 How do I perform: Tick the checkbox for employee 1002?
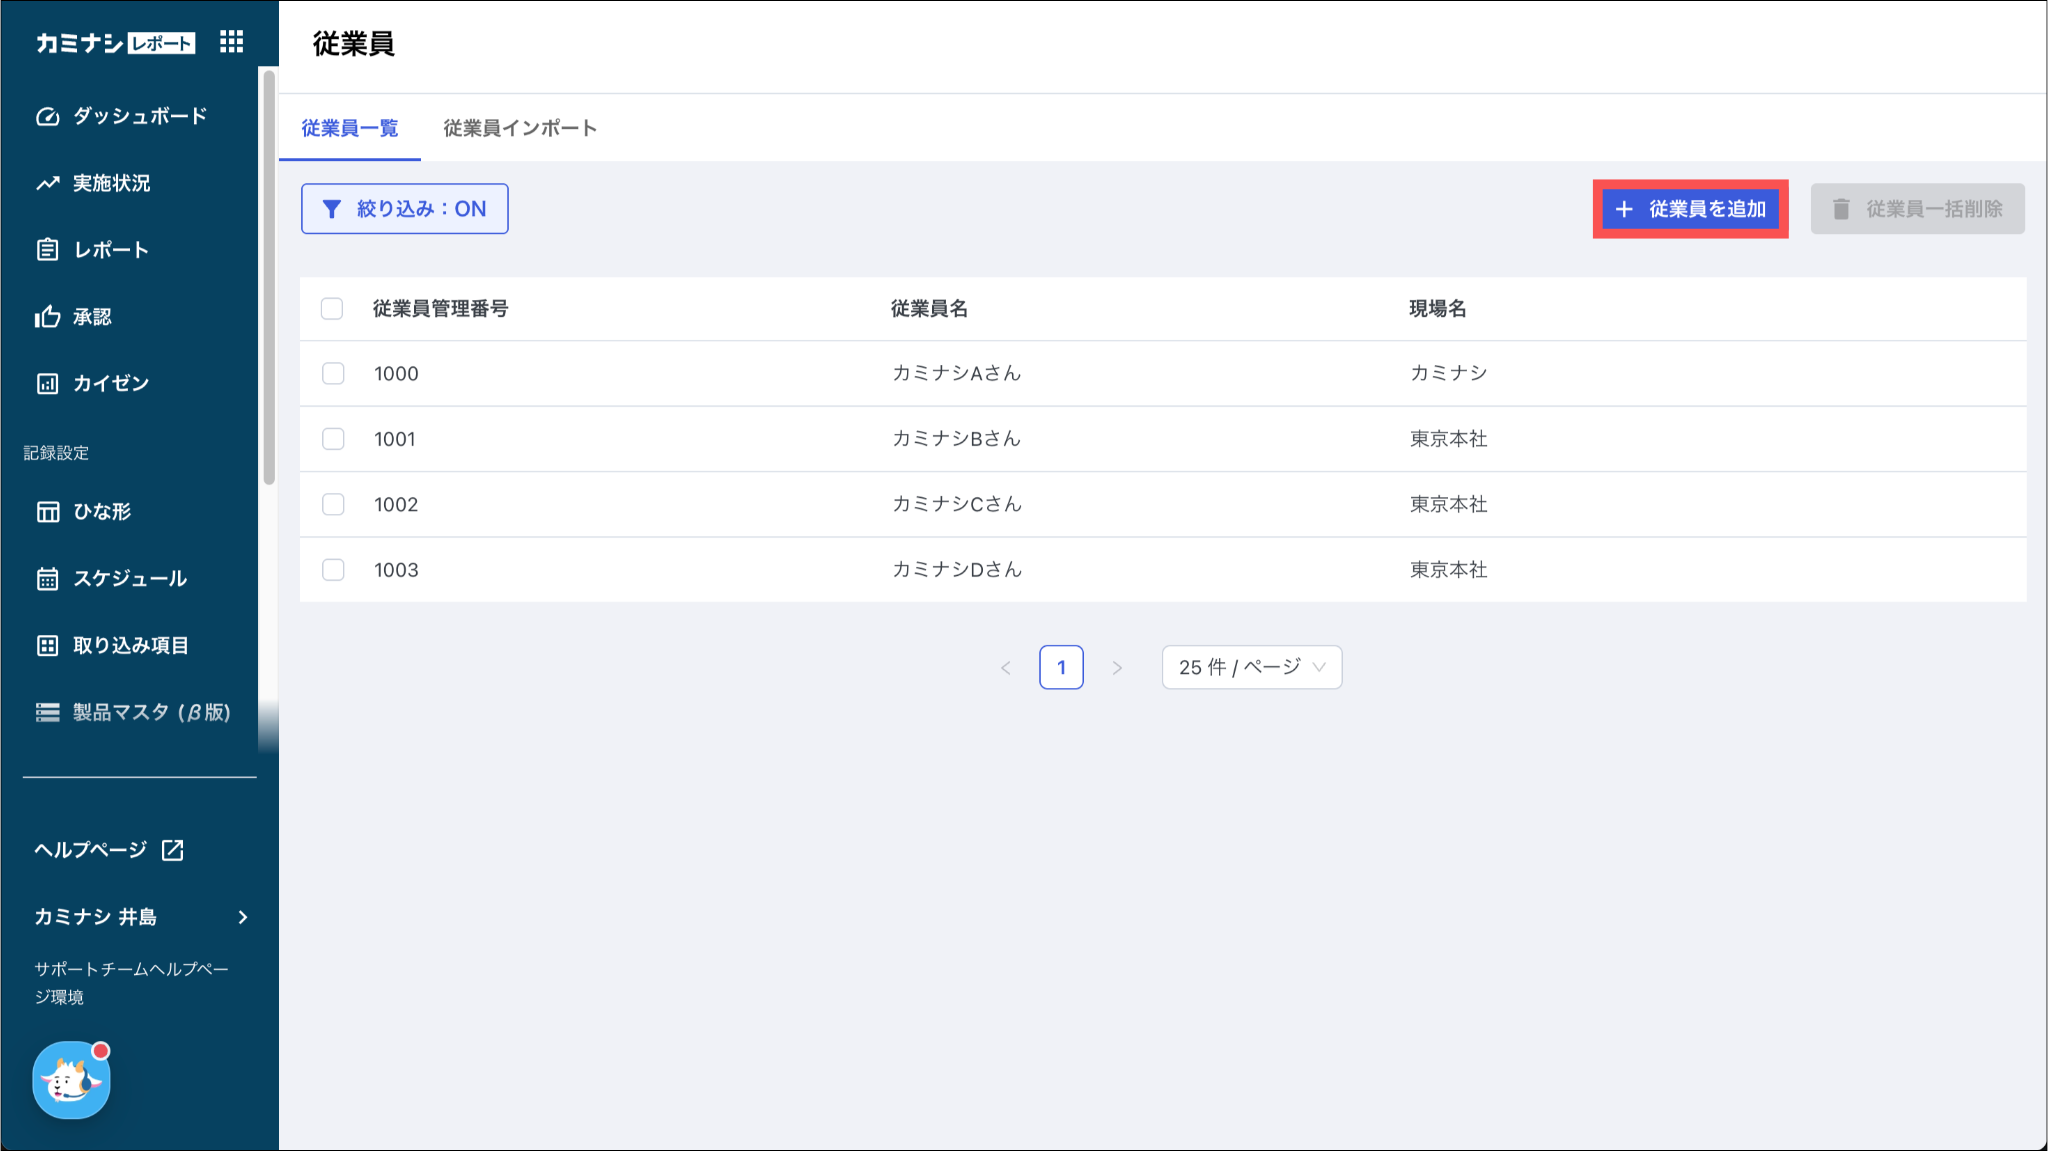[333, 505]
